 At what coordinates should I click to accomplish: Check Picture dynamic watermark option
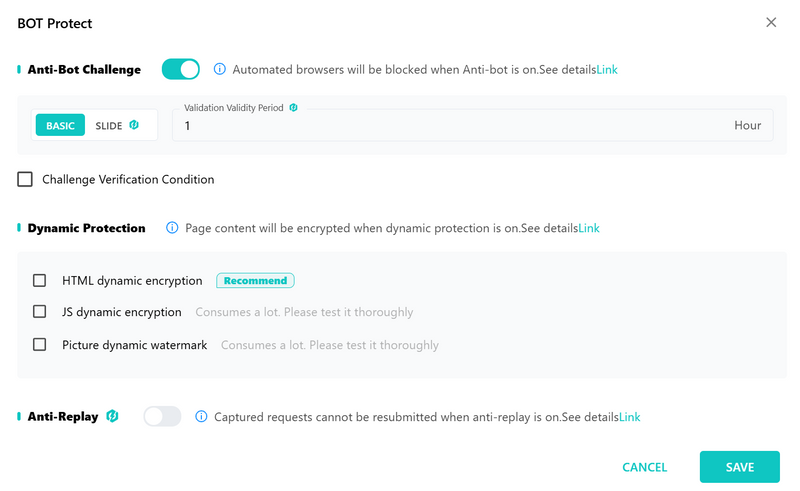39,345
